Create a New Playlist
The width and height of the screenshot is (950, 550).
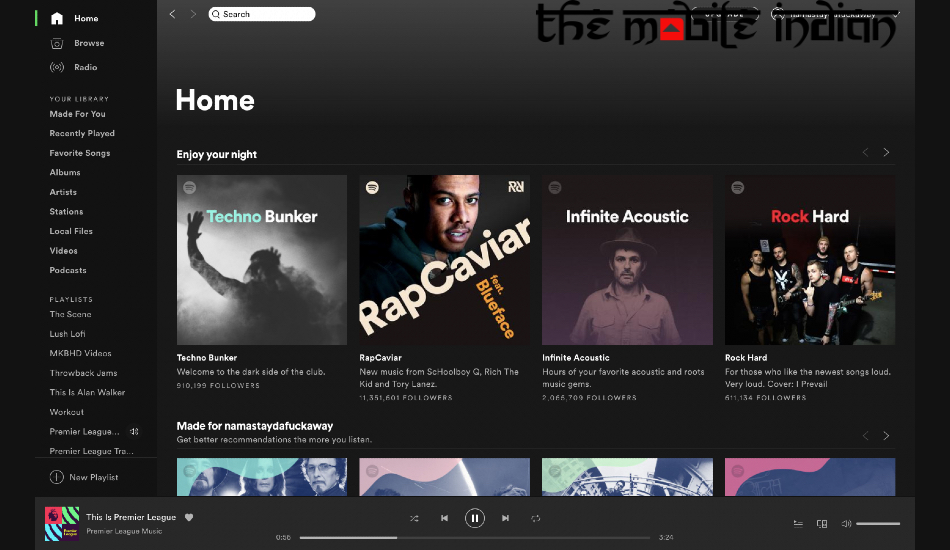pos(84,477)
